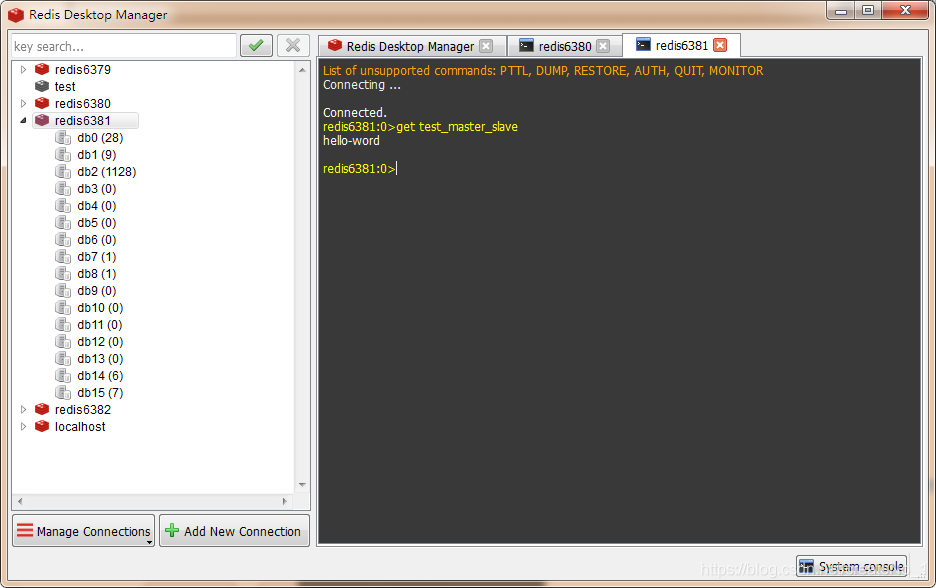Viewport: 936px width, 588px height.
Task: Clear key search with gray X
Action: tap(293, 46)
